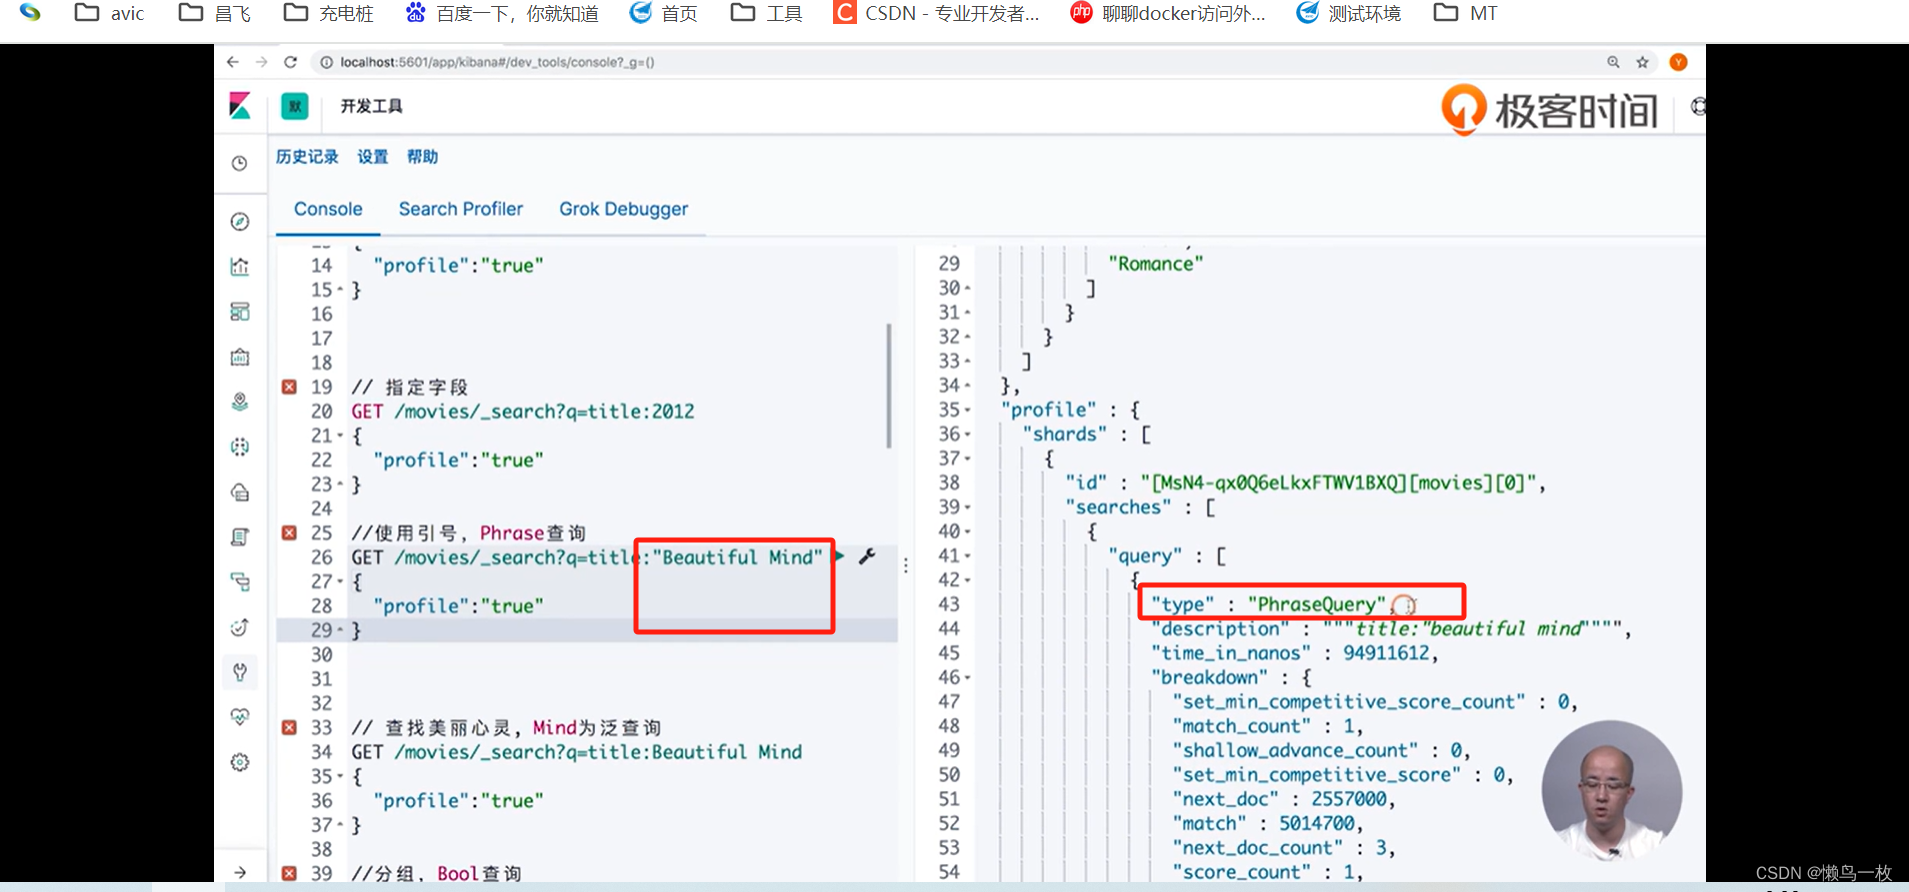
Task: Click output text "Romance"
Action: (x=1156, y=264)
